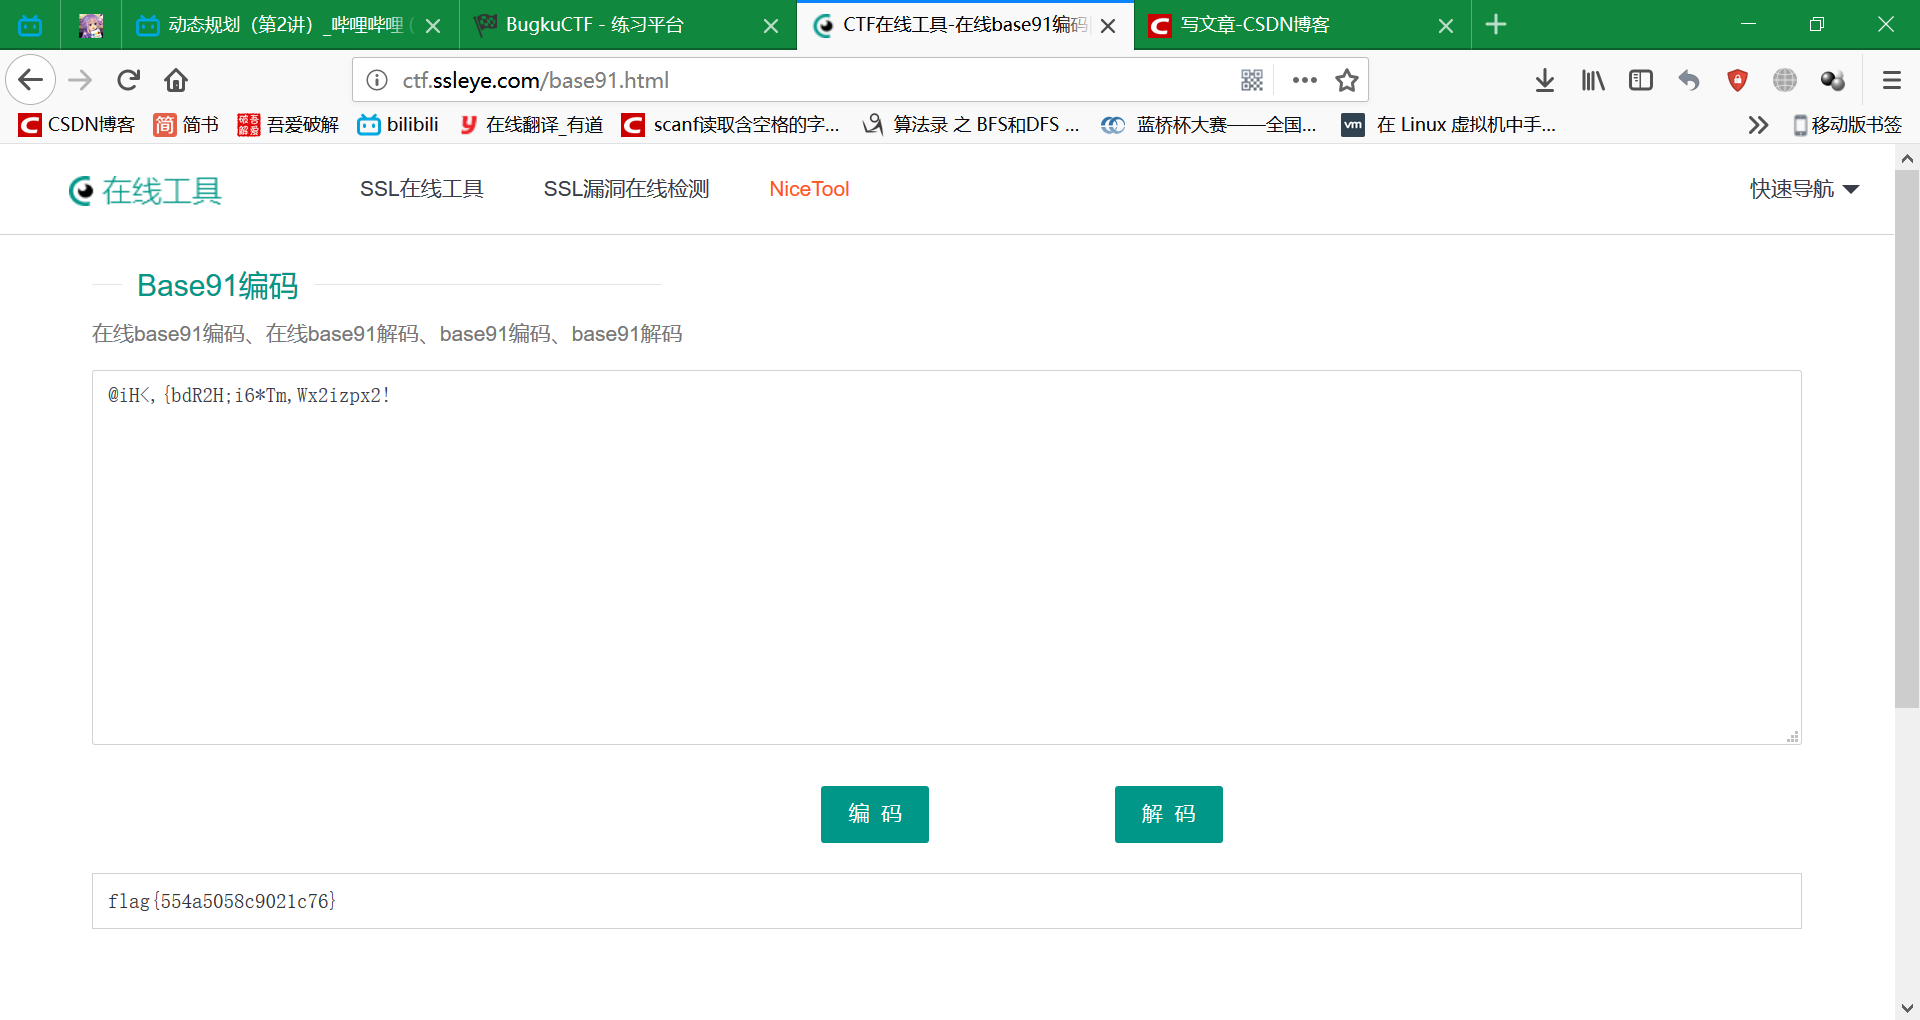
Task: Reload the current page
Action: [128, 80]
